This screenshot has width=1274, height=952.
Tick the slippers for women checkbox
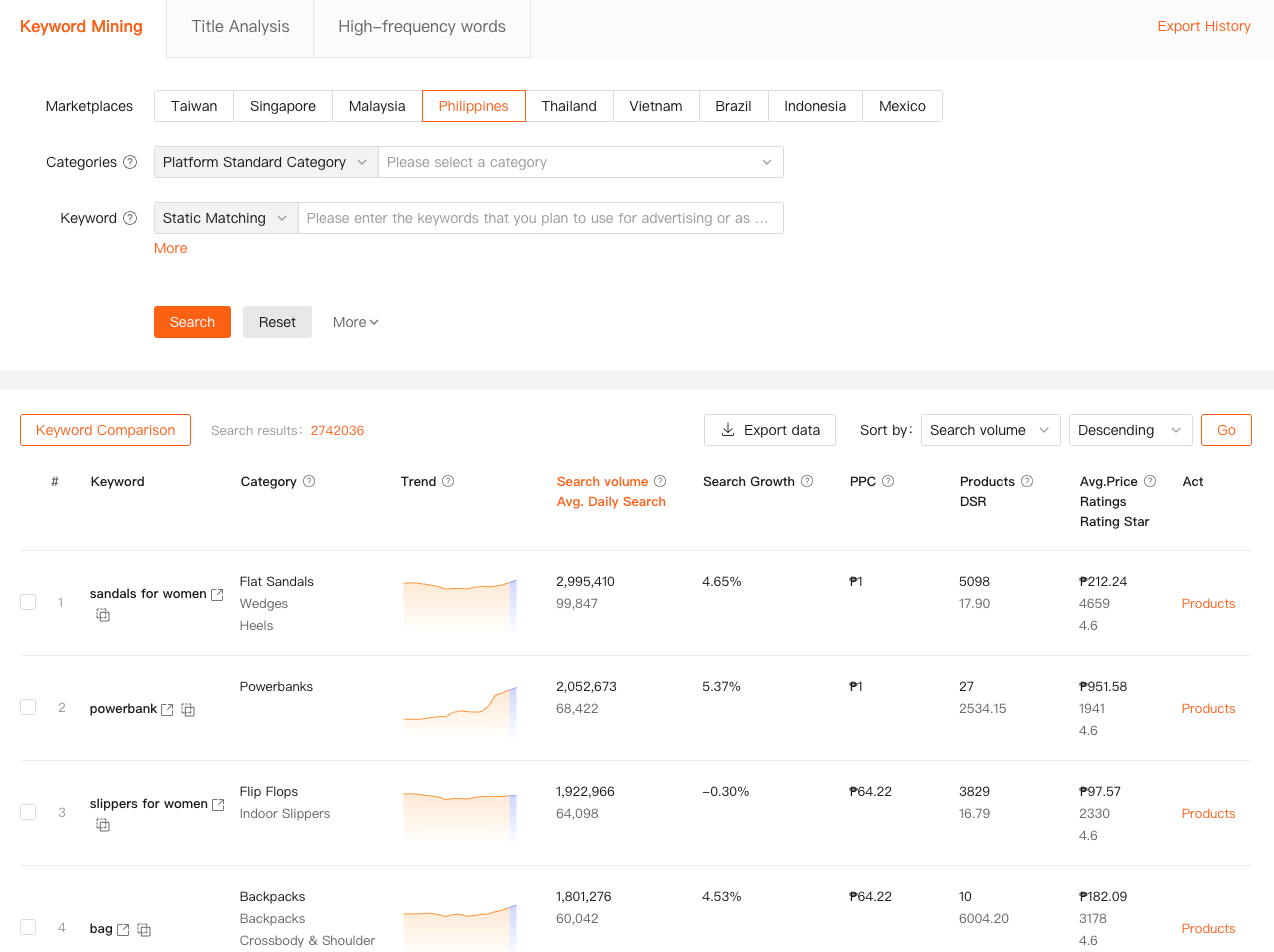tap(28, 812)
